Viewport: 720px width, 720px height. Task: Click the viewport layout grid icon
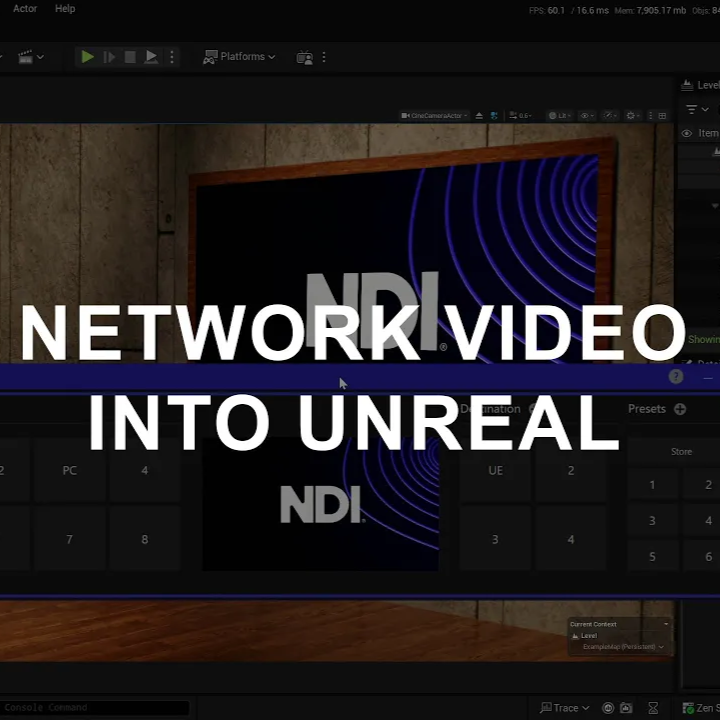click(662, 116)
